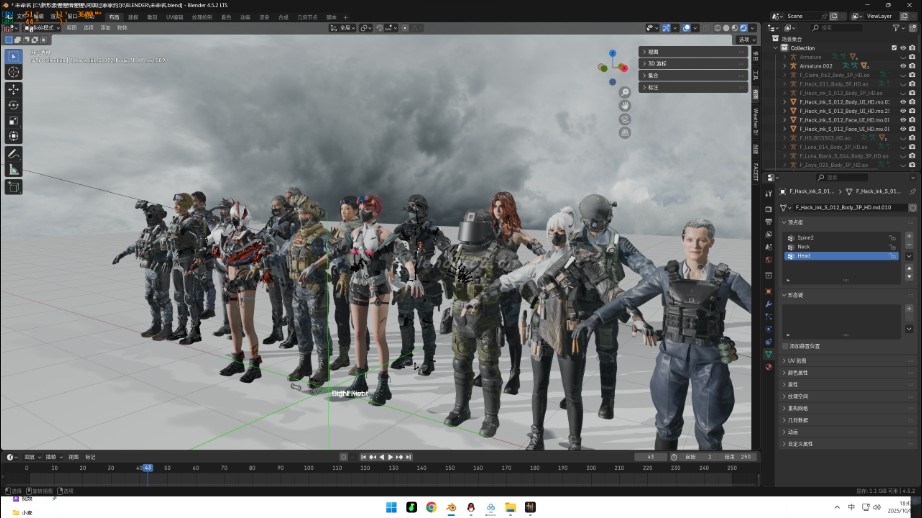Open the UV editing workspace tab
Screen dimensions: 922x518
pos(174,17)
